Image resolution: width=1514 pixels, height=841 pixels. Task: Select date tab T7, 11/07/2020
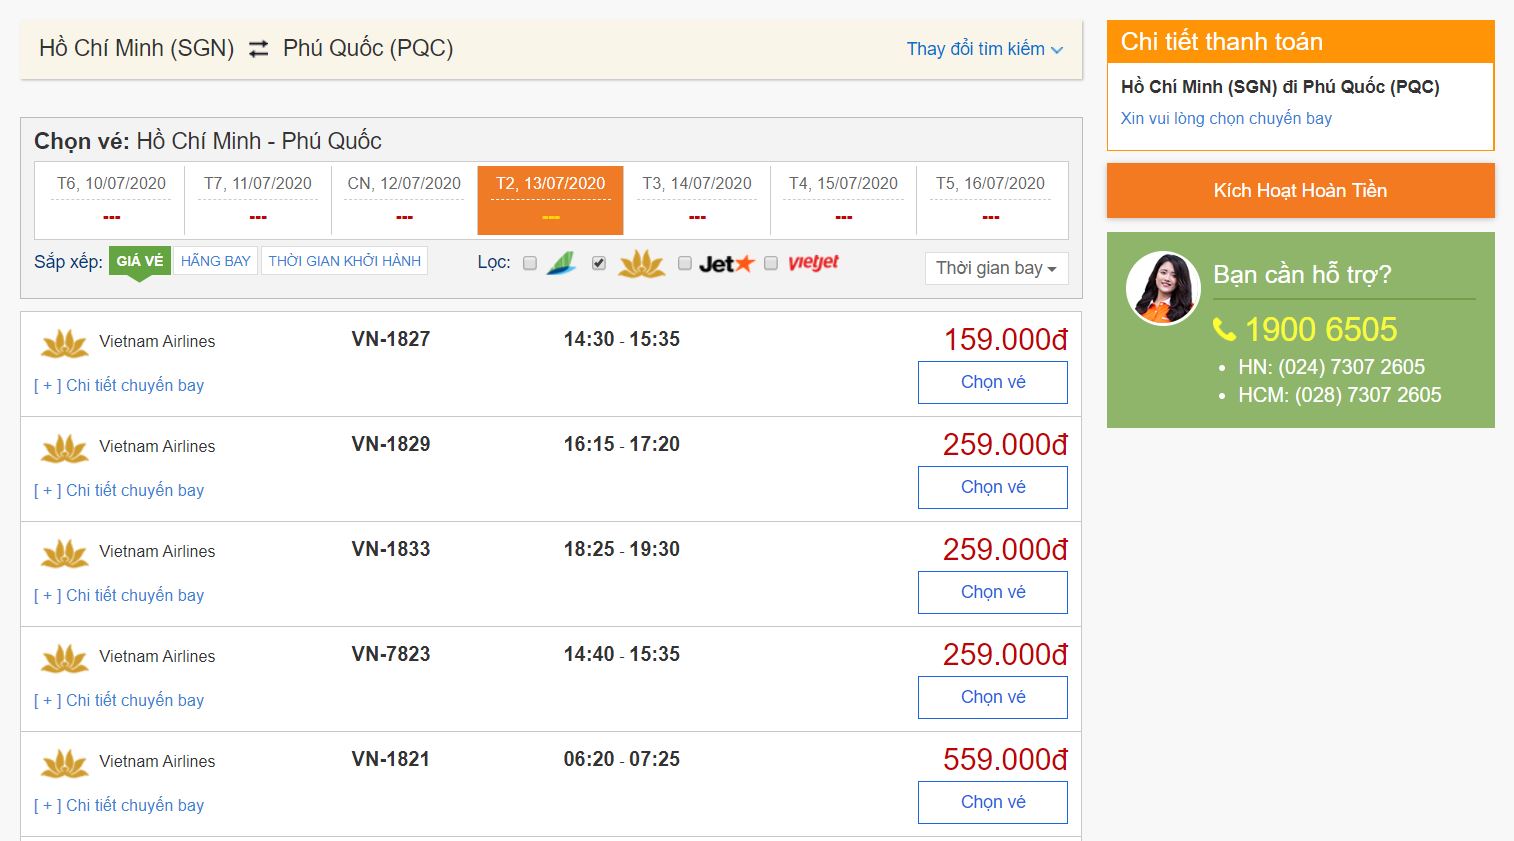tap(258, 199)
